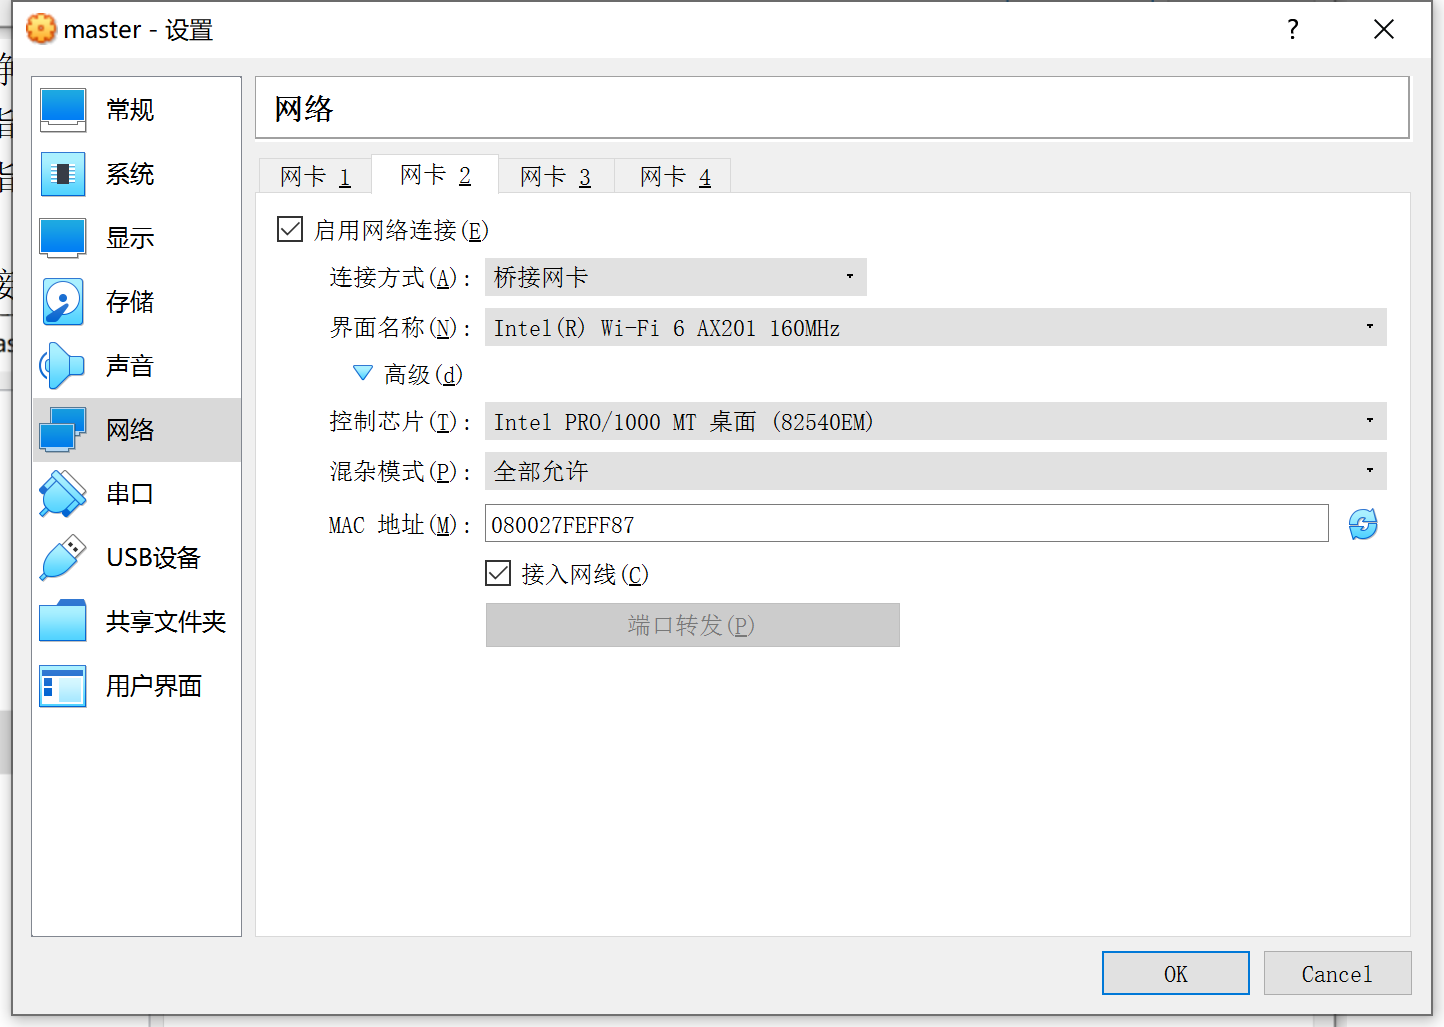Toggle 启用网络连接 checkbox

coord(290,230)
